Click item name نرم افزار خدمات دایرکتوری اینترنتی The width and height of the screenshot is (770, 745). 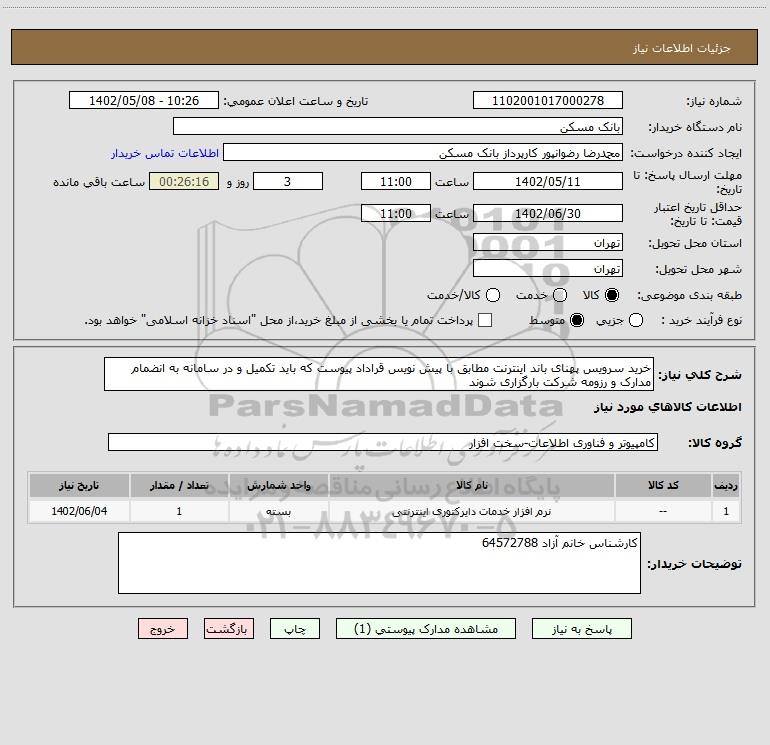pos(471,512)
